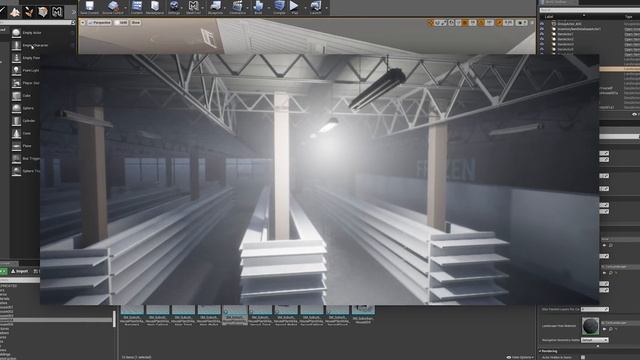Open the Perspective view type dropdown
Image resolution: width=640 pixels, height=360 pixels.
pyautogui.click(x=100, y=22)
